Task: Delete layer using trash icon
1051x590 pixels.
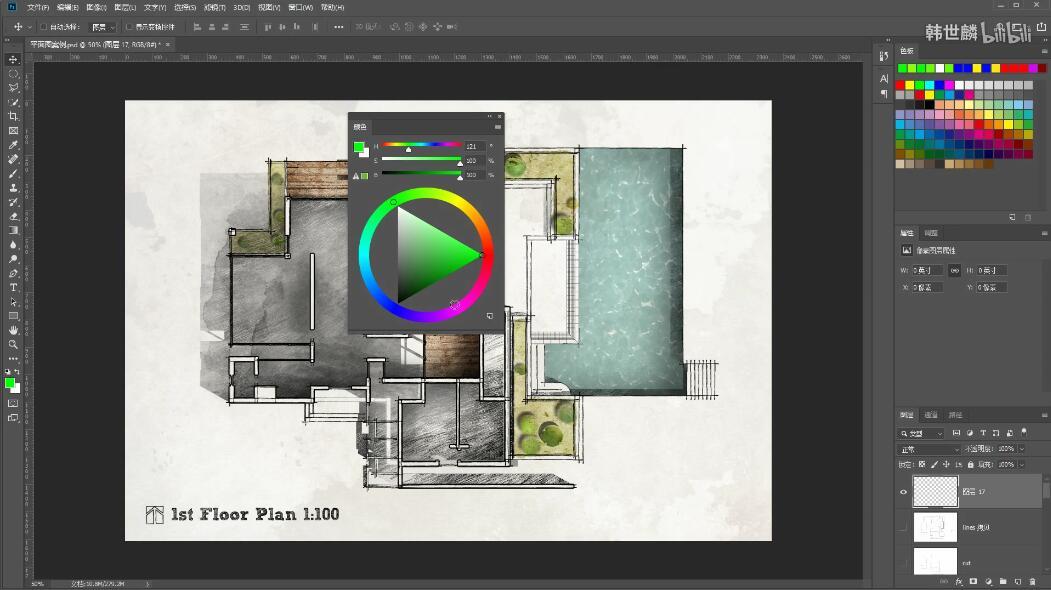Action: [1032, 581]
